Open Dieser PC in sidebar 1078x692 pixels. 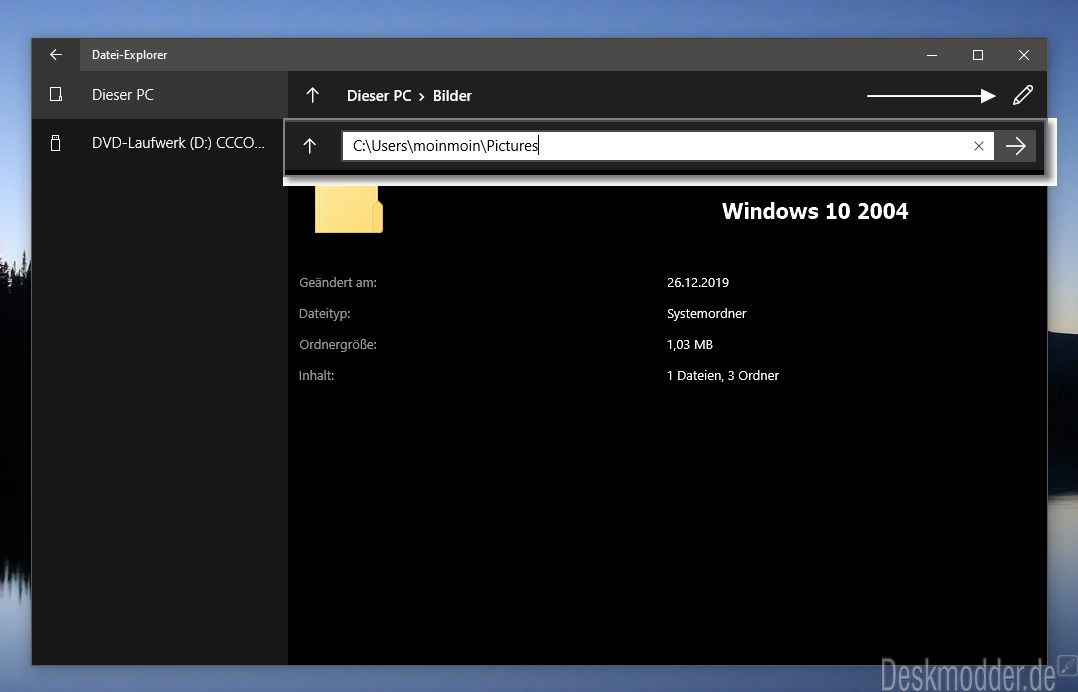tap(160, 95)
